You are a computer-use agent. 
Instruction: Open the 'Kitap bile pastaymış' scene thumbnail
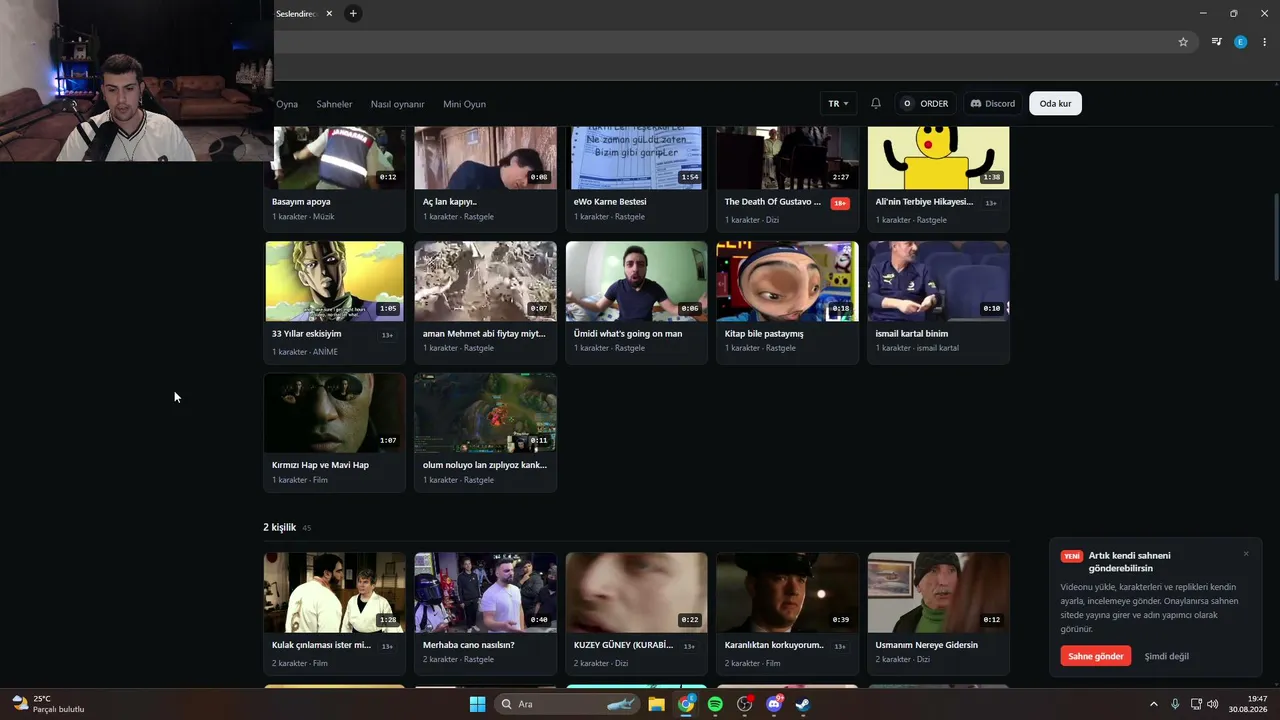(x=787, y=281)
